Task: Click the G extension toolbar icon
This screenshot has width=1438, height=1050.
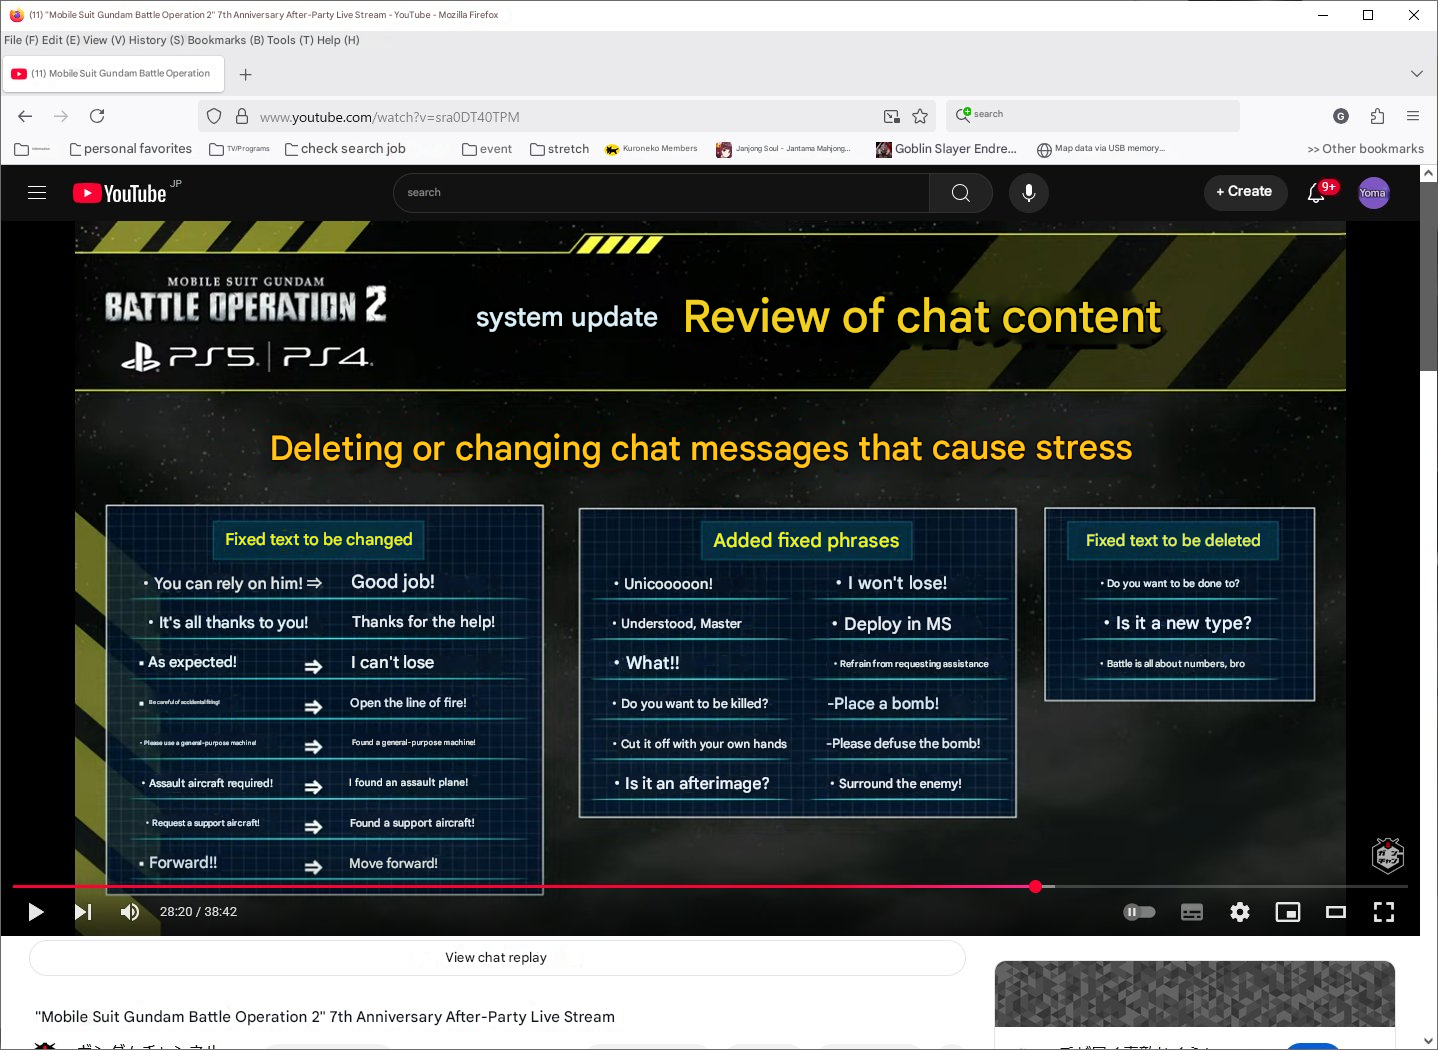Action: click(1341, 116)
